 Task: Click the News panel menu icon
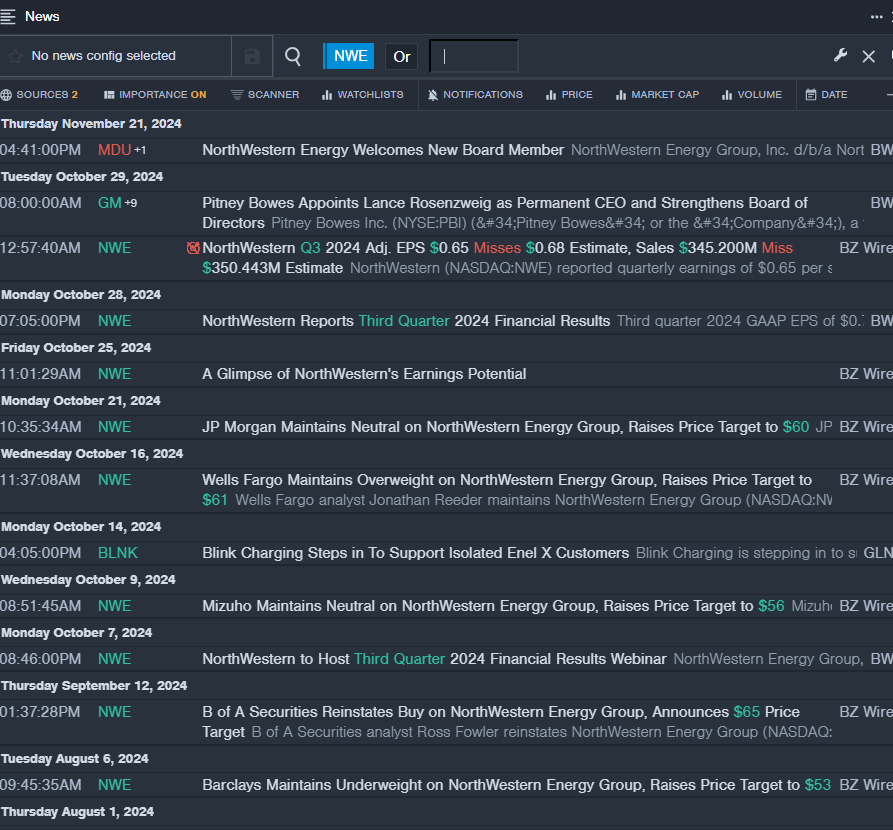(9, 16)
